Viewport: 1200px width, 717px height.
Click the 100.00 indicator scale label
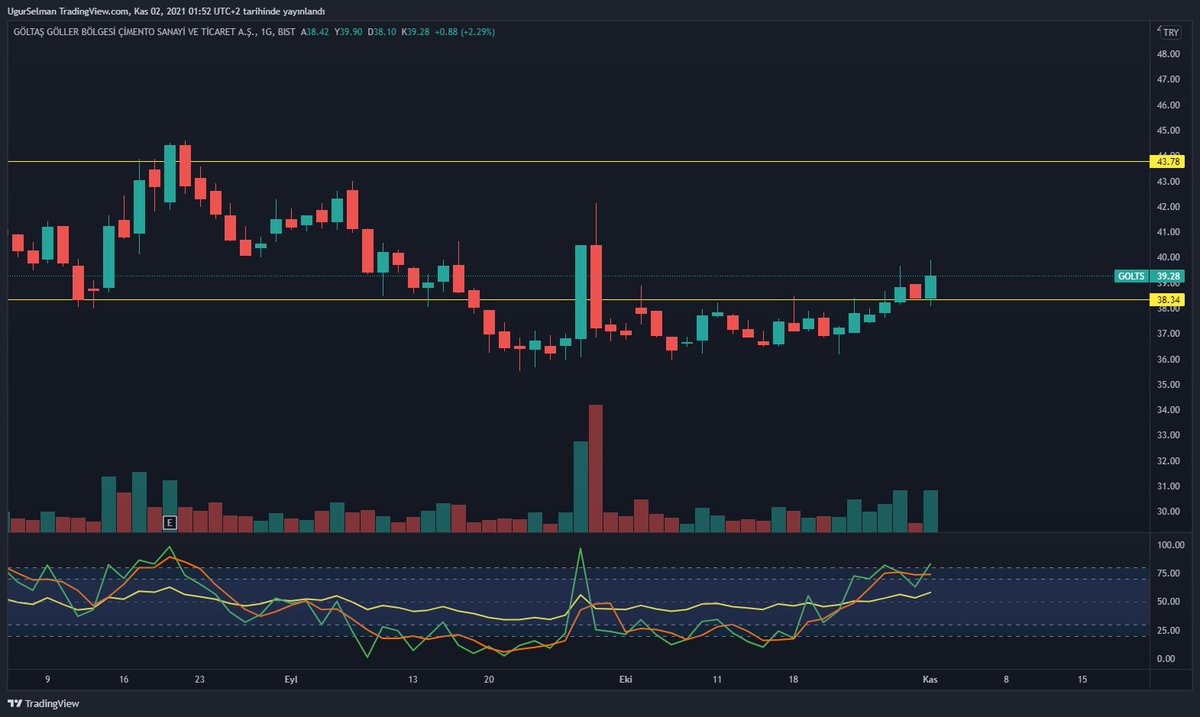click(x=1169, y=545)
